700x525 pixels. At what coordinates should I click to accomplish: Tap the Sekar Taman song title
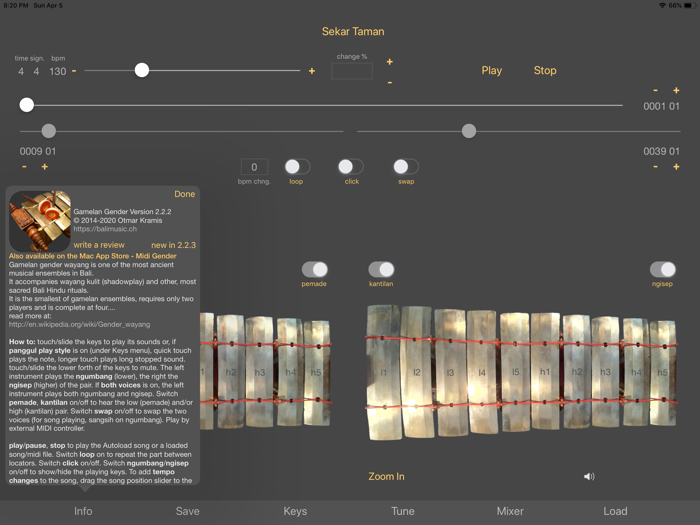[353, 32]
